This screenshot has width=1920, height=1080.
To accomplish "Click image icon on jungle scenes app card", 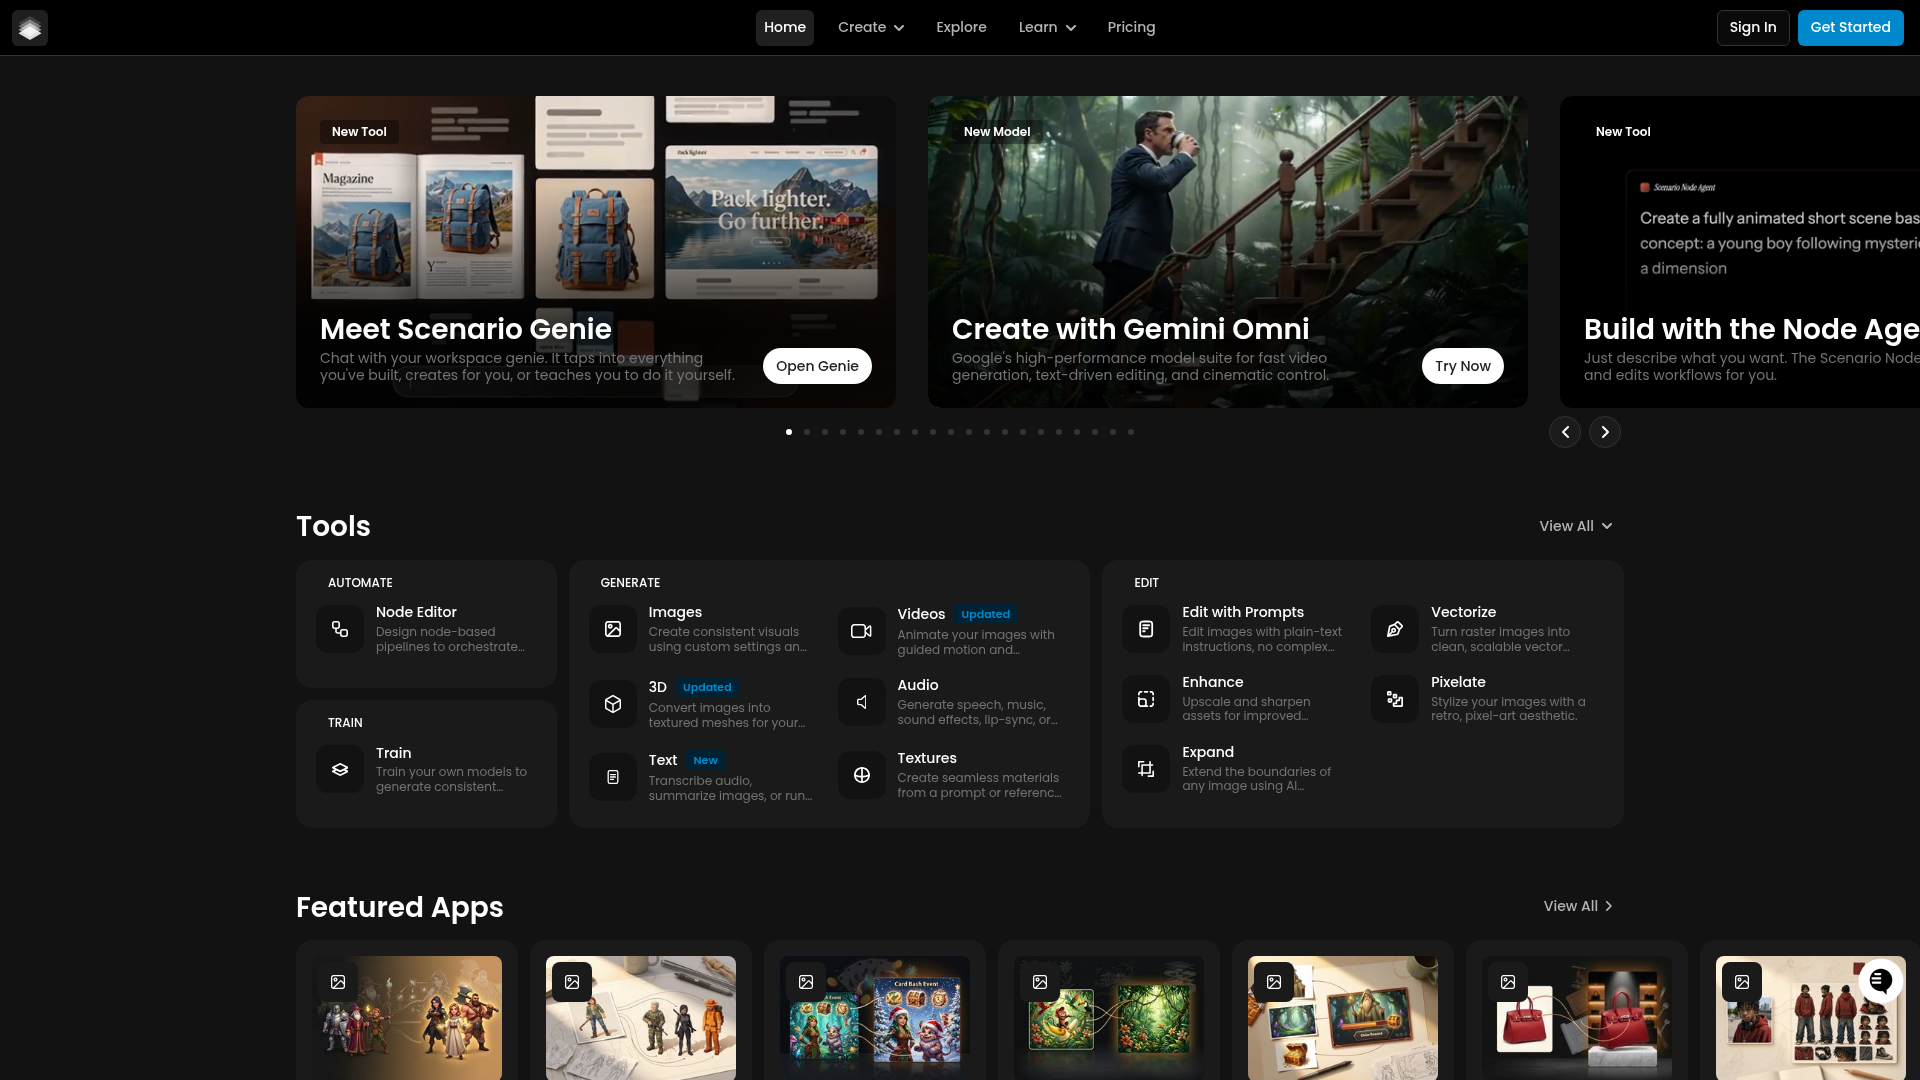I will coord(1040,982).
